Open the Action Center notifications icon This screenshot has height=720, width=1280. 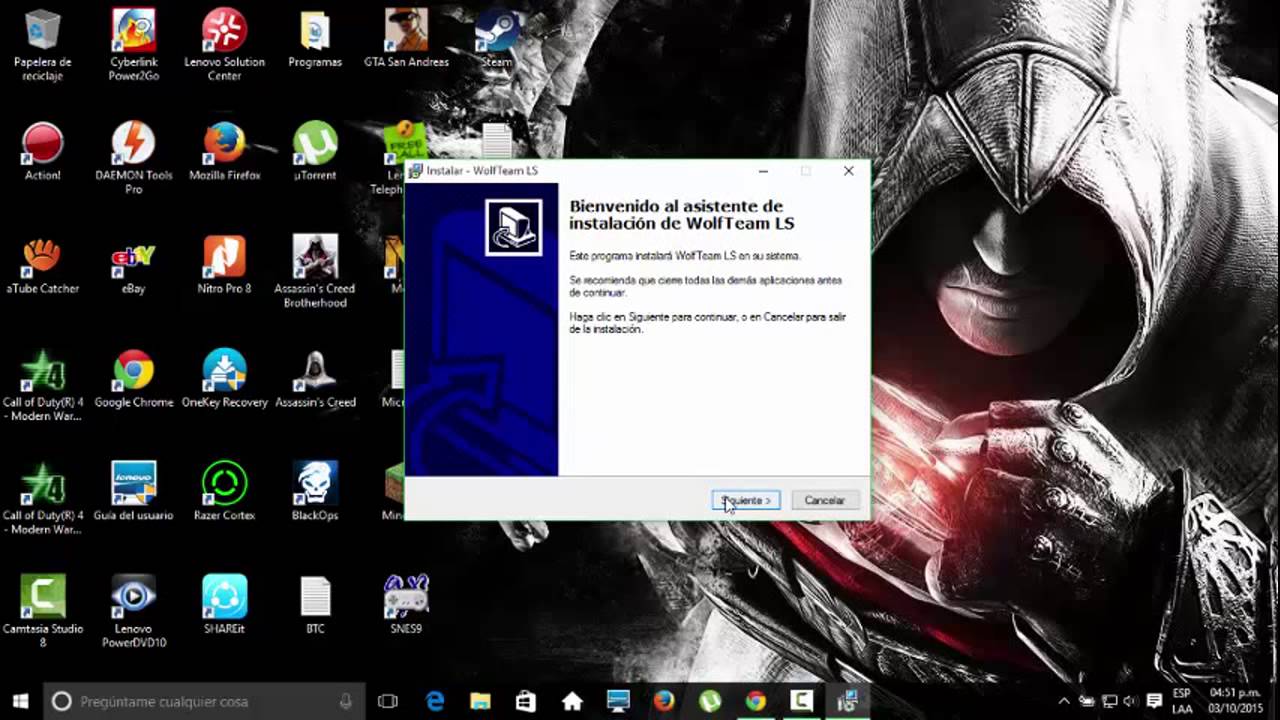[x=1154, y=701]
